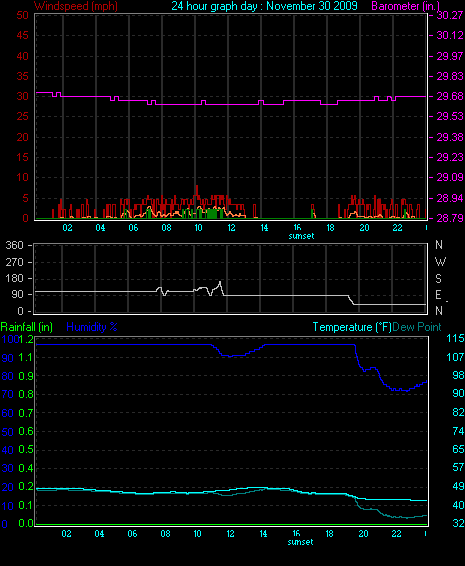Click the 12 hour tick on the wind graph
The height and width of the screenshot is (566, 465).
click(231, 228)
